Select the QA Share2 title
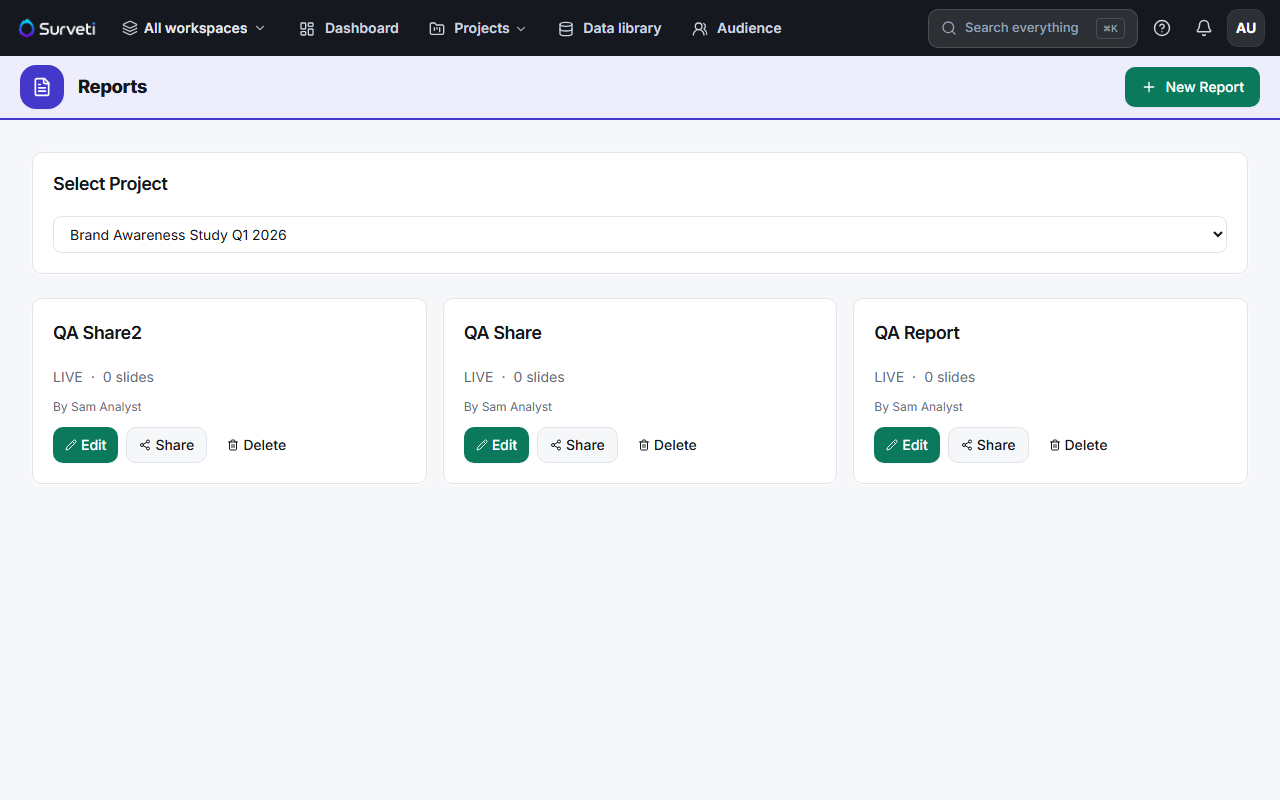 click(x=97, y=333)
